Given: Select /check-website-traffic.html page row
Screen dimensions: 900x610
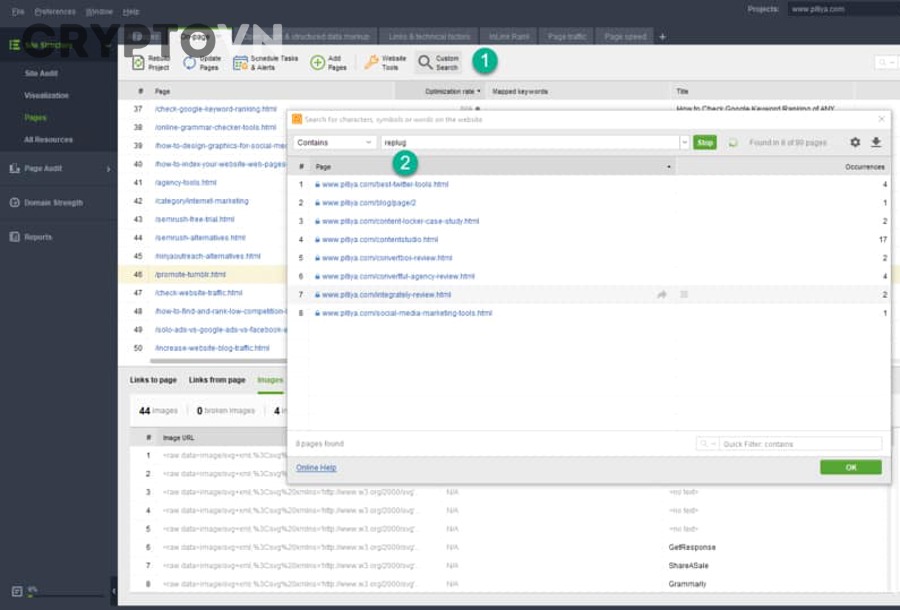Looking at the screenshot, I should click(x=203, y=293).
